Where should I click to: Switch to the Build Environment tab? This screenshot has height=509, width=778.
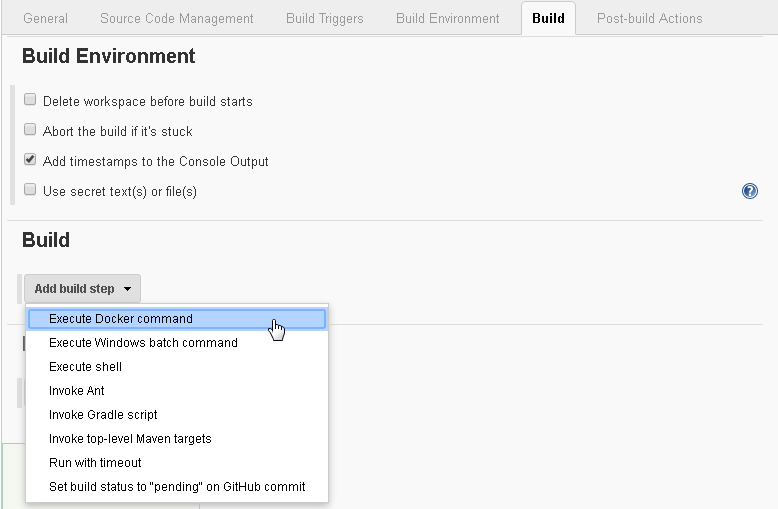click(448, 18)
